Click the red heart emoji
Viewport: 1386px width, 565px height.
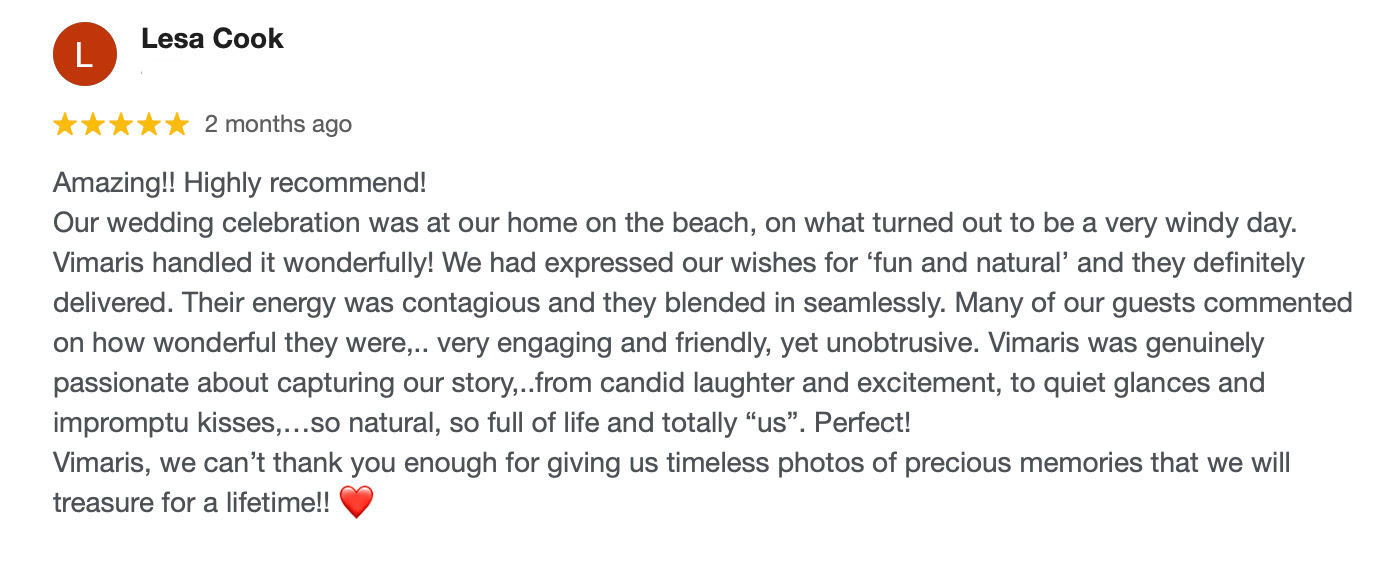point(356,502)
